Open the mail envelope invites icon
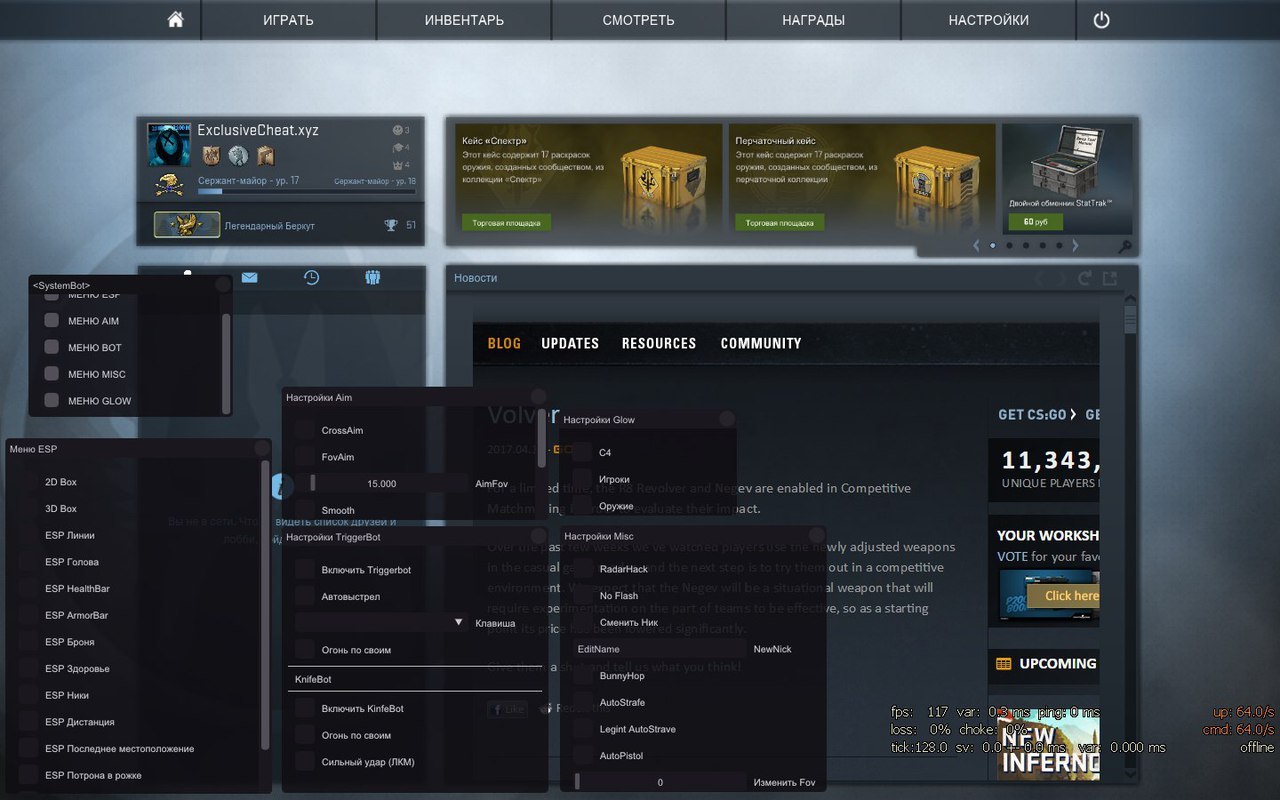This screenshot has width=1280, height=800. coord(249,278)
